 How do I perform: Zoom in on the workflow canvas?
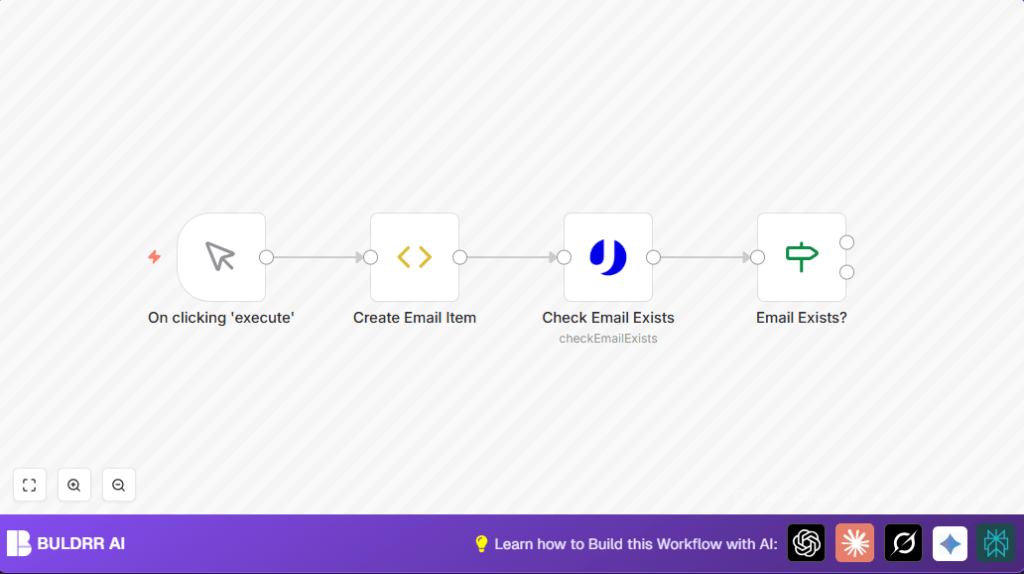(74, 485)
